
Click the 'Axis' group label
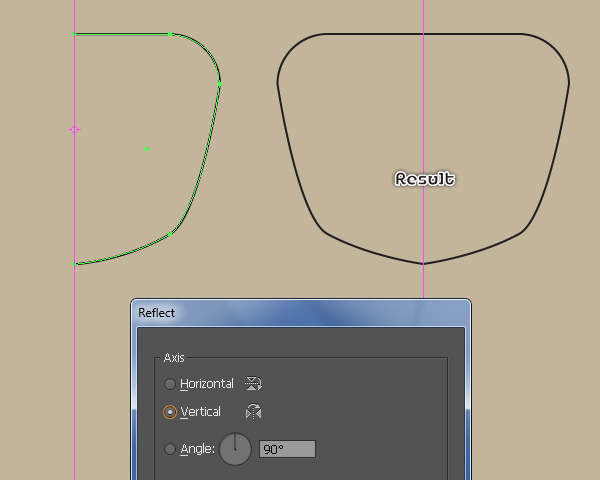click(174, 358)
